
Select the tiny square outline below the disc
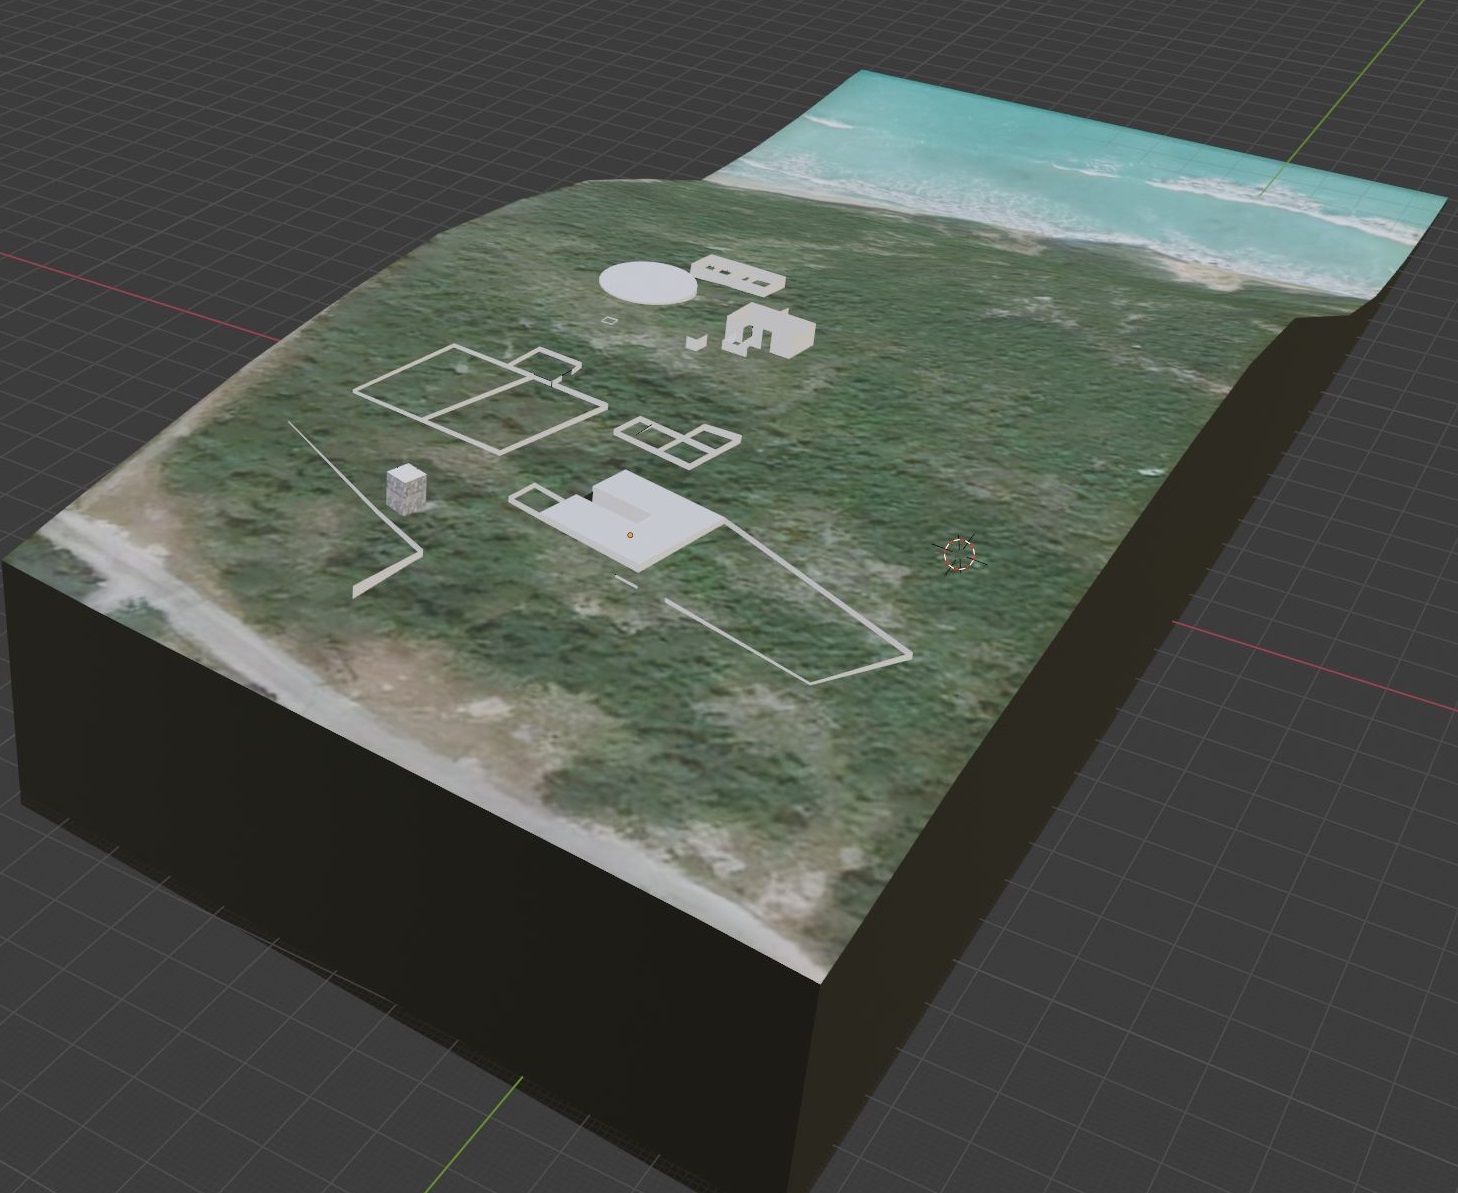coord(610,321)
